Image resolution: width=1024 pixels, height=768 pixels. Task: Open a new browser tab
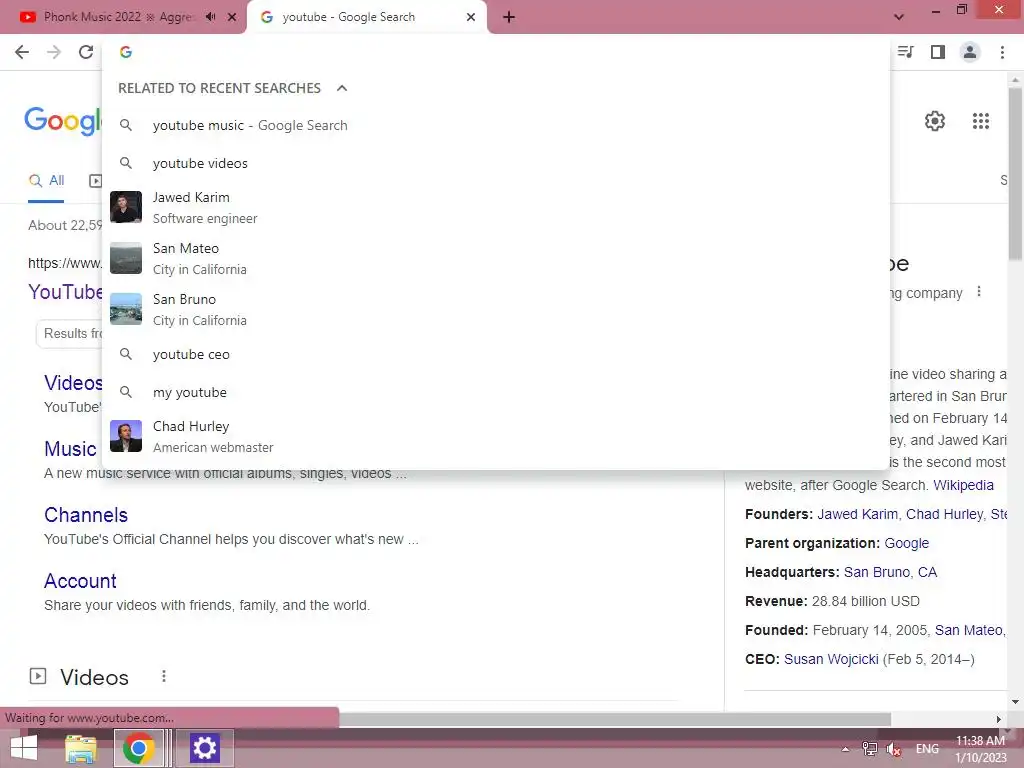pos(509,17)
